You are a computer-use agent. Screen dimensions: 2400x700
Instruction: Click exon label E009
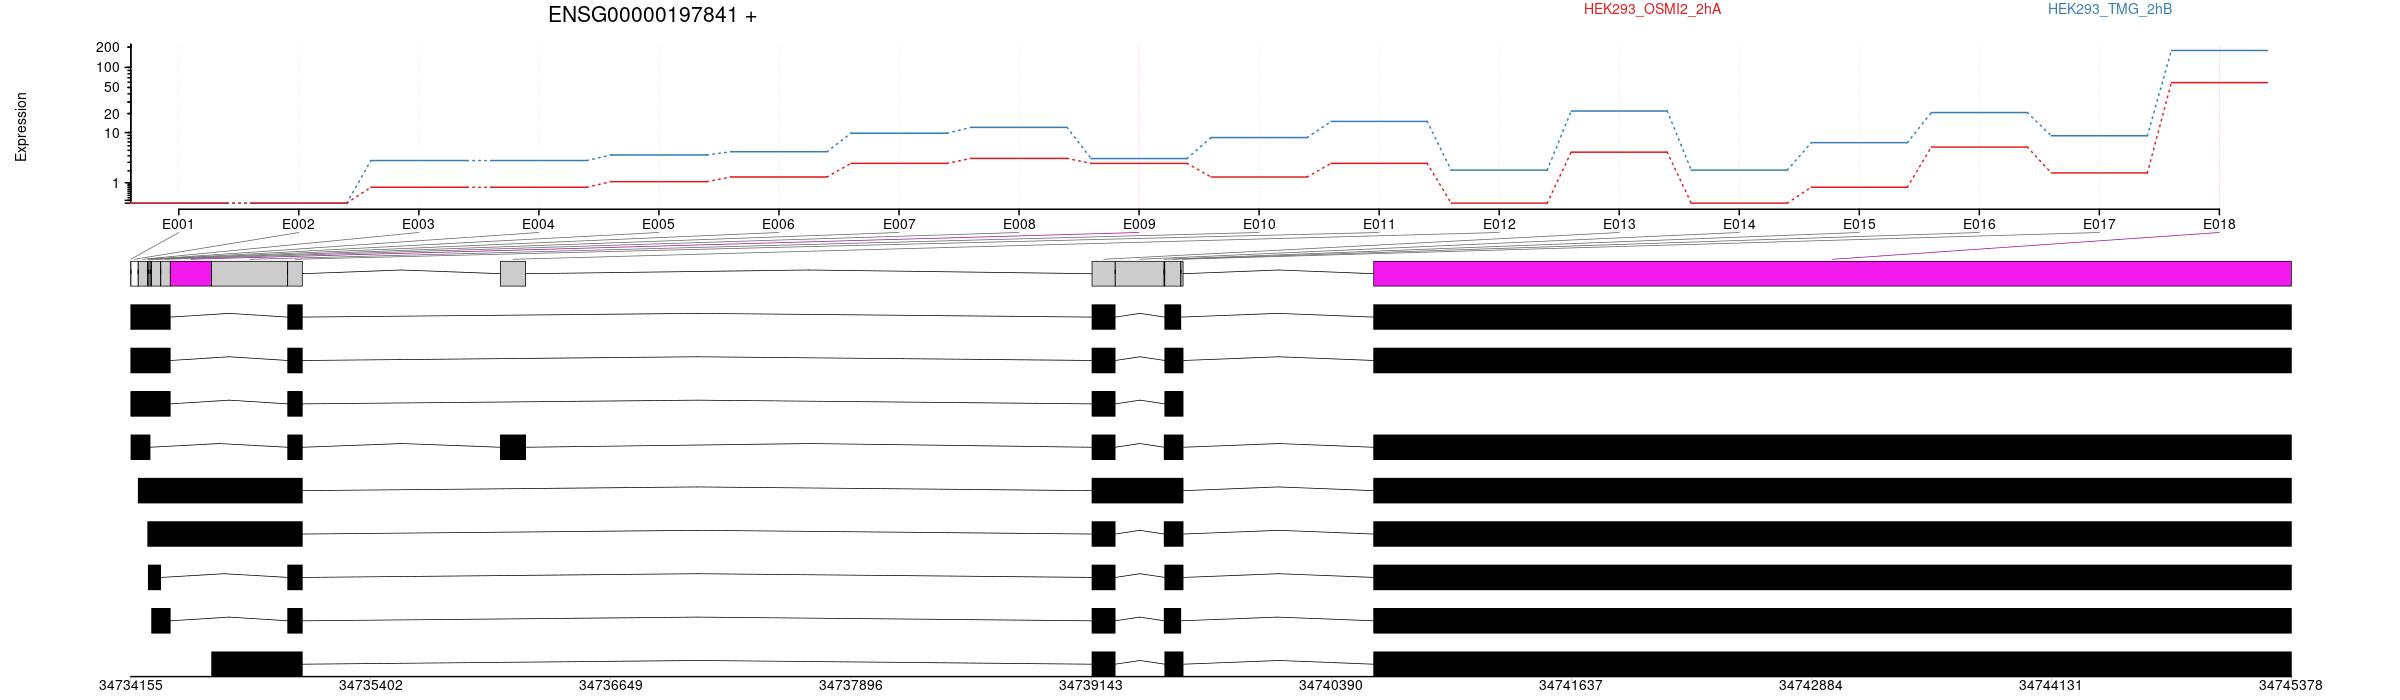pos(1139,225)
